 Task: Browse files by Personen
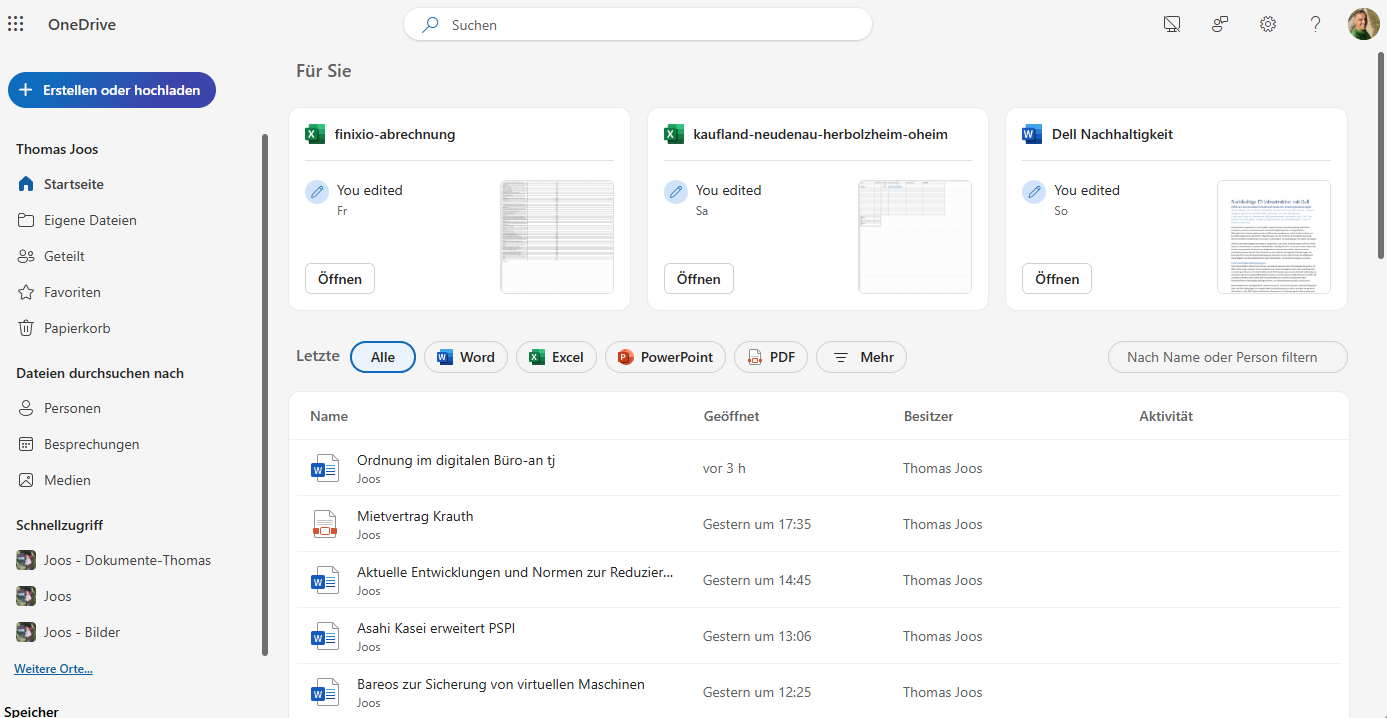(72, 408)
